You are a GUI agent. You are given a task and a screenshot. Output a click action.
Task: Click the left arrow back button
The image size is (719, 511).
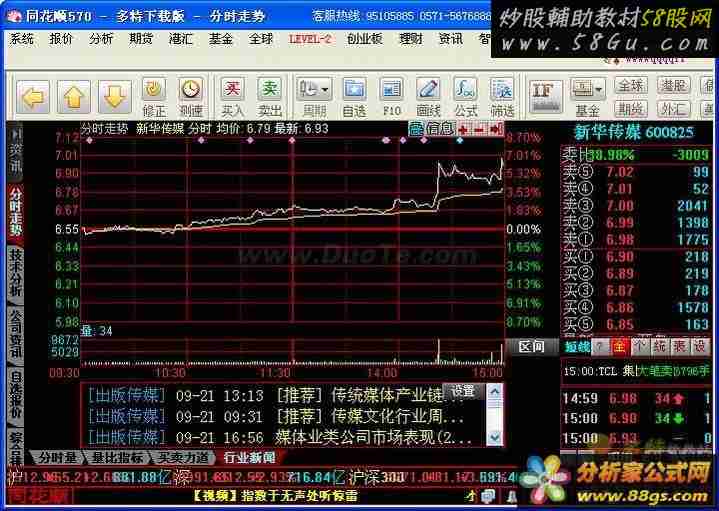(x=33, y=97)
